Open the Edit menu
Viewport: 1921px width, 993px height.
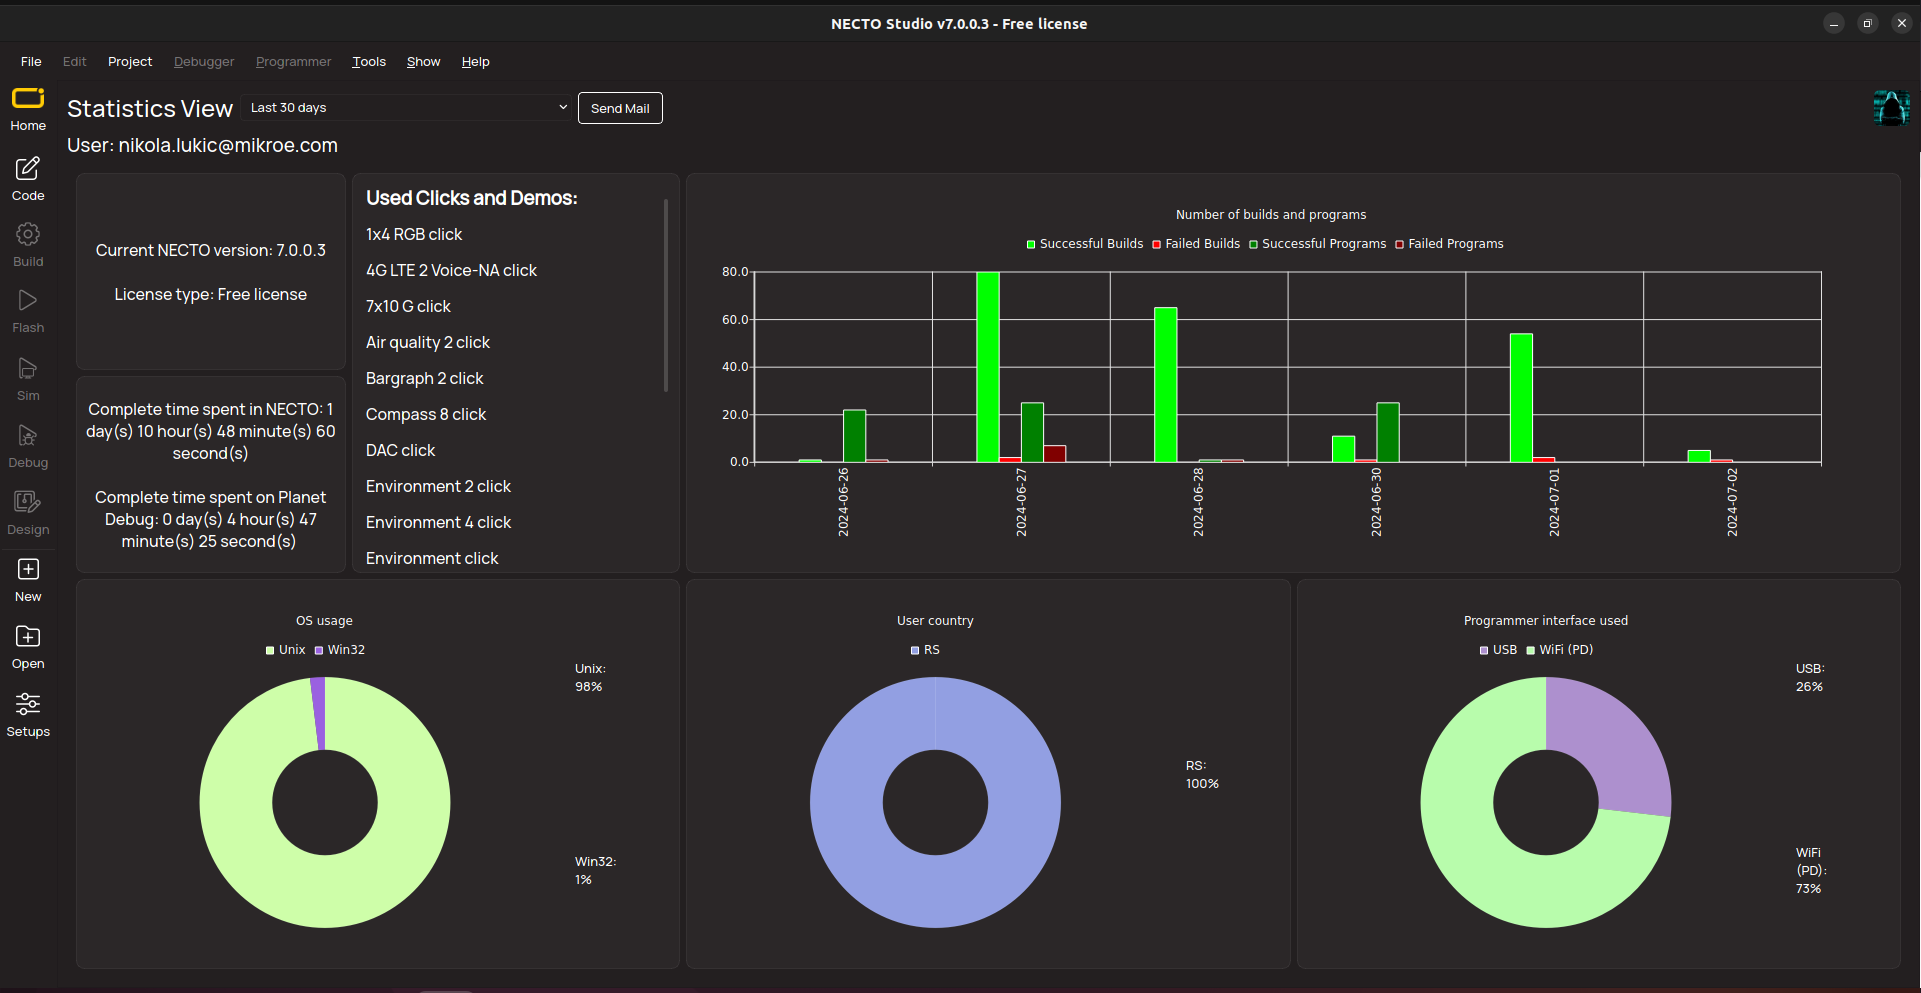(x=74, y=62)
